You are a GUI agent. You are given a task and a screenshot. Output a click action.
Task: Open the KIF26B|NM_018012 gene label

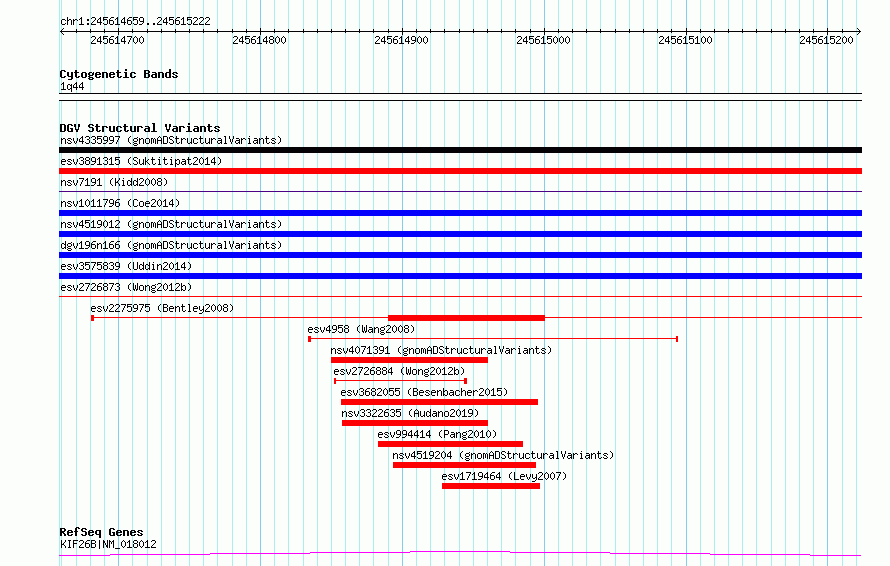(108, 544)
